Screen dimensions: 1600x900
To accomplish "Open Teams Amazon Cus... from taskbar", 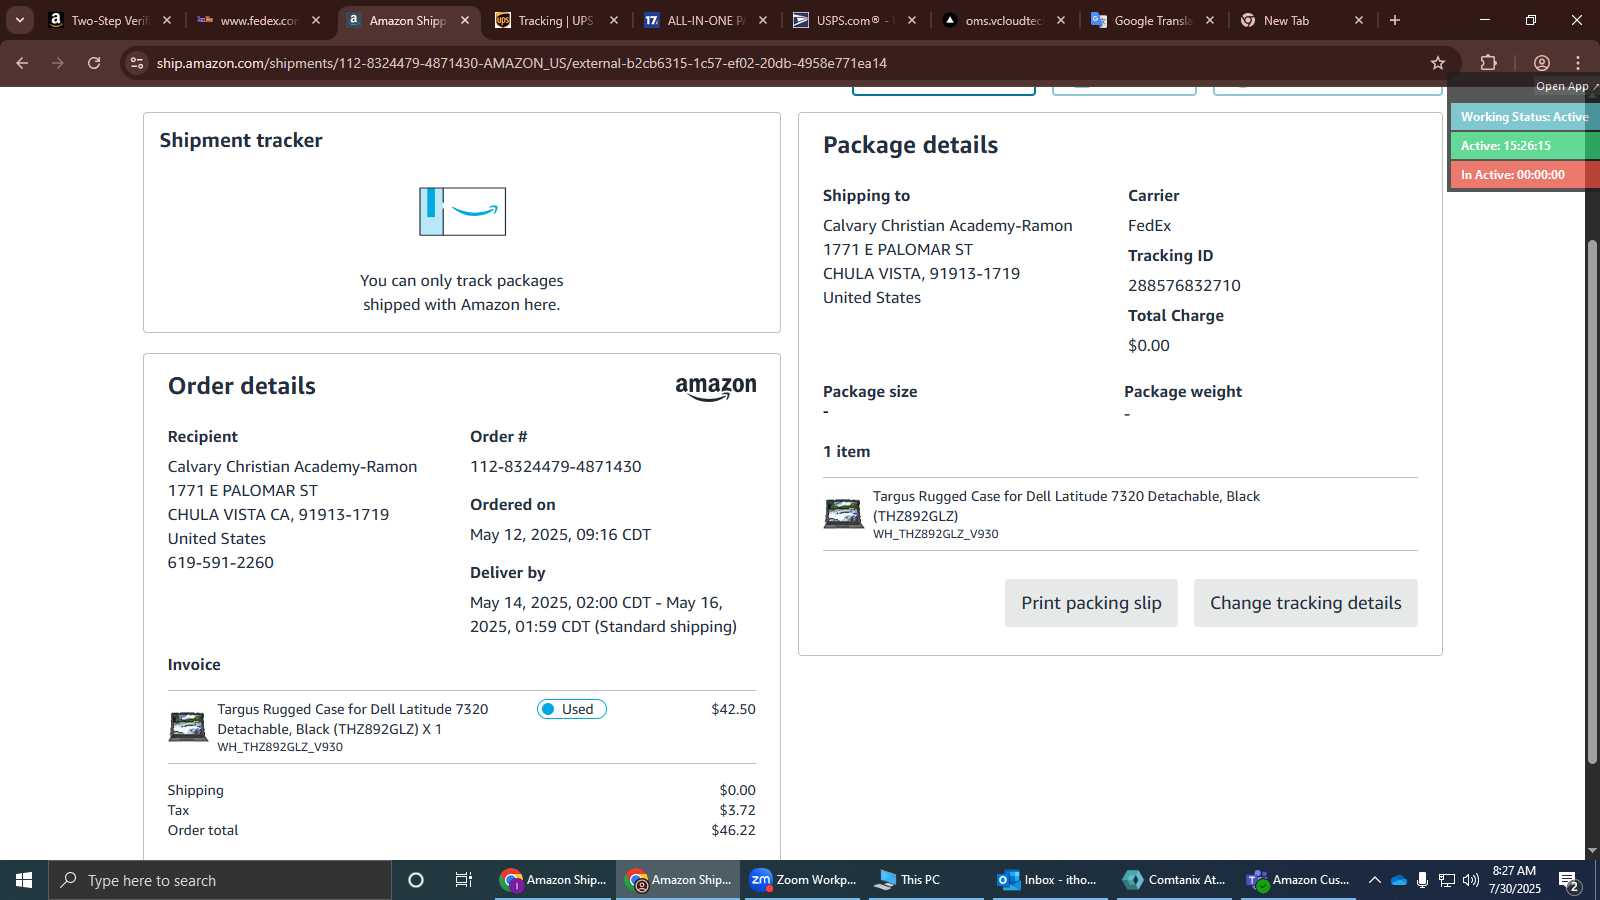I will click(x=1298, y=880).
